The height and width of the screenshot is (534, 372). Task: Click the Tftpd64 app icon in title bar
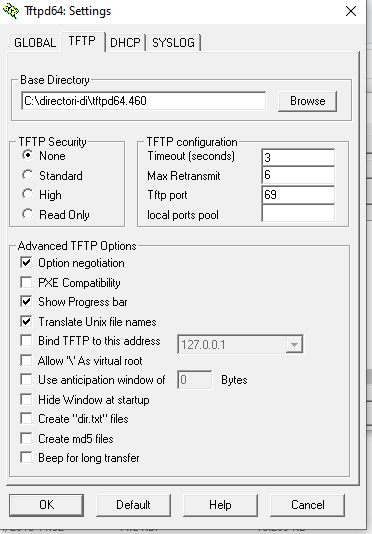coord(11,11)
